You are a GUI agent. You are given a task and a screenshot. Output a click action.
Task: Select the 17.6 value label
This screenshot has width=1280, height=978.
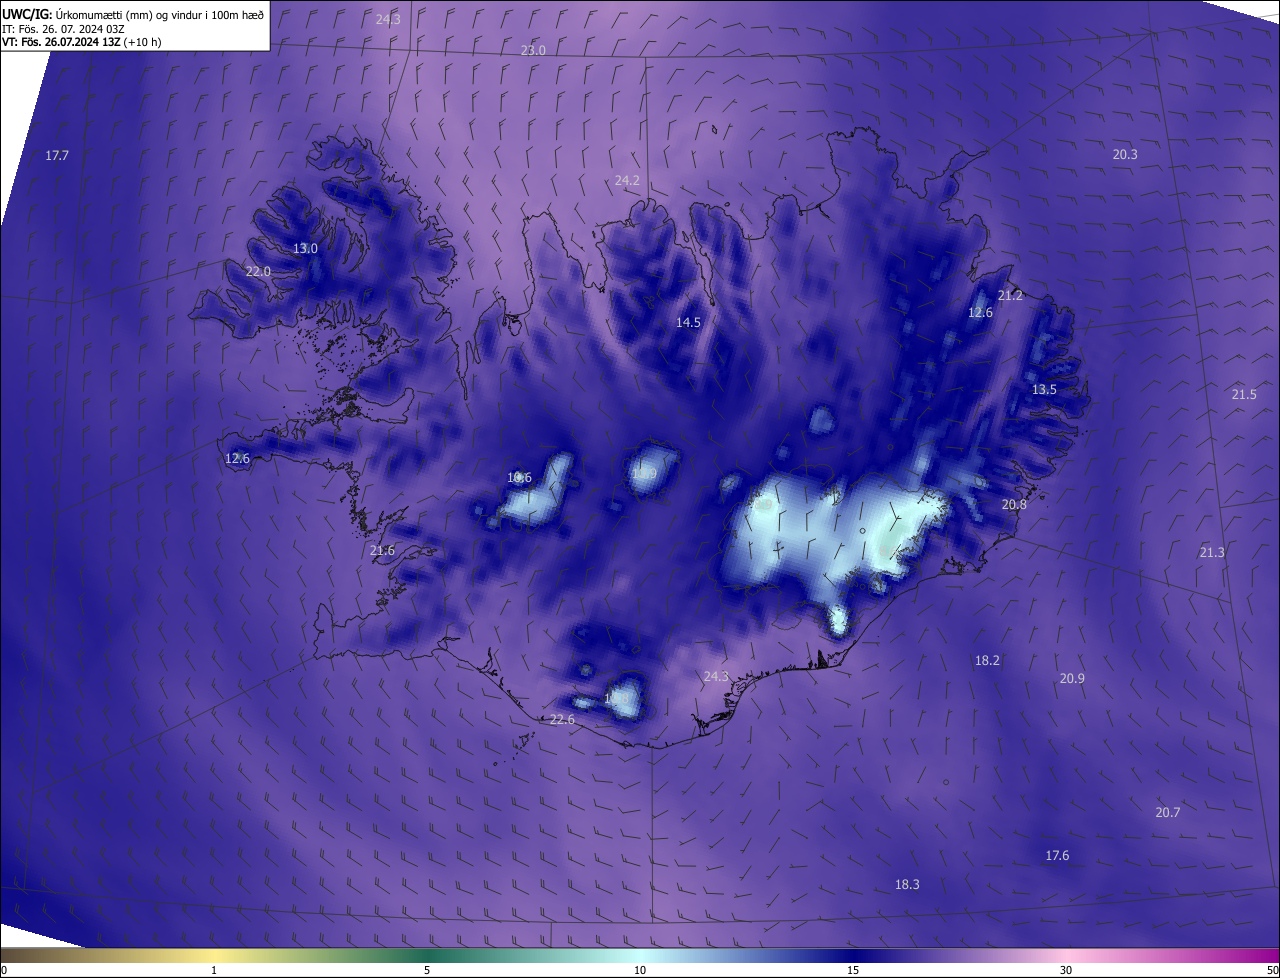(x=1057, y=856)
